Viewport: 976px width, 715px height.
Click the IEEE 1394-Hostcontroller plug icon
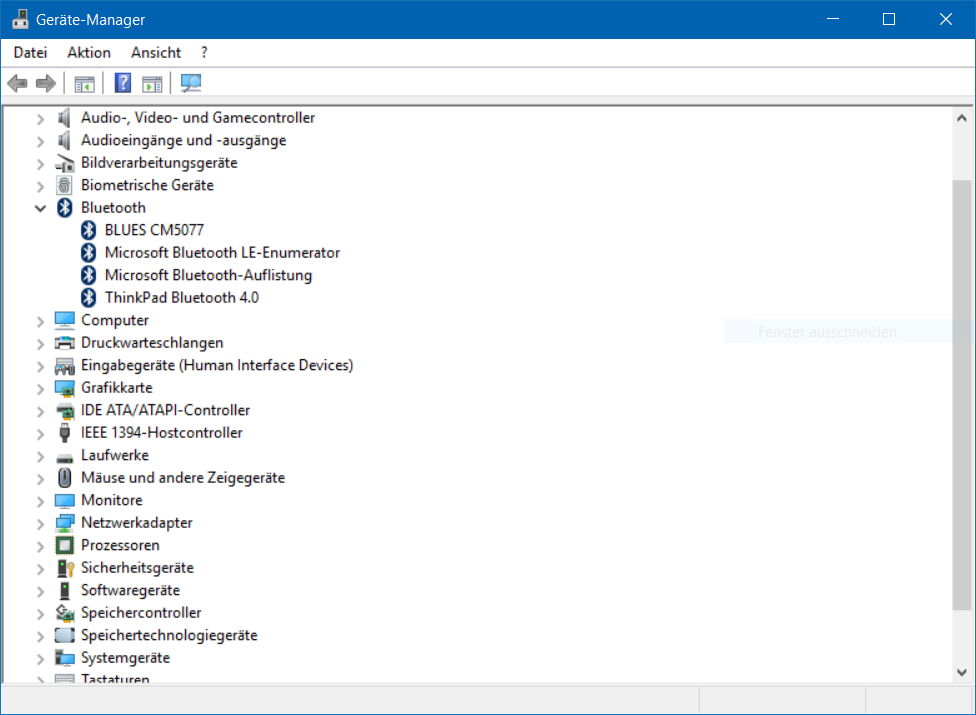point(65,432)
